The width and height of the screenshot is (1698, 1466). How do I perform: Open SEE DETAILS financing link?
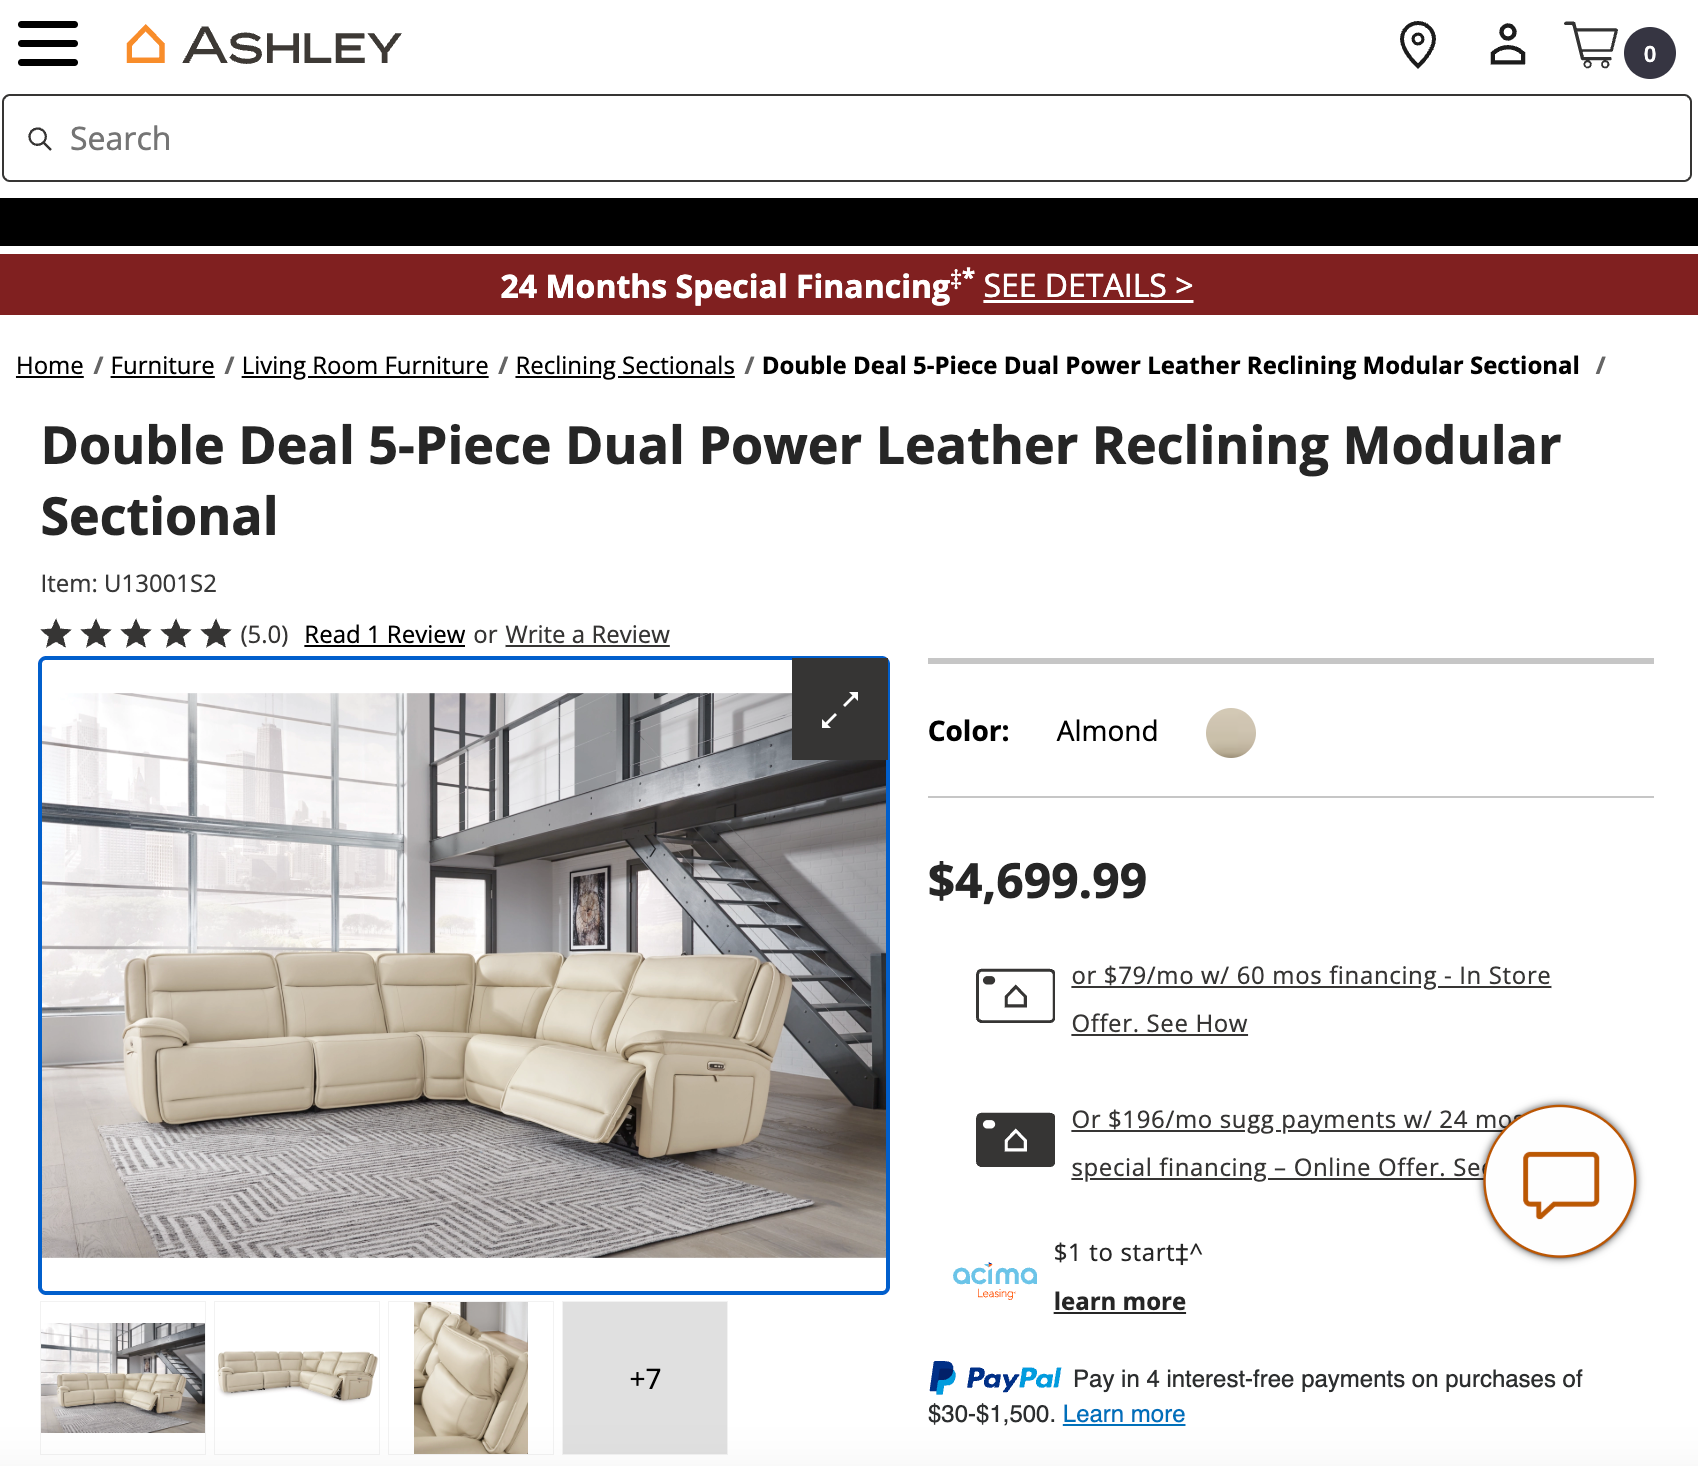pos(1087,286)
